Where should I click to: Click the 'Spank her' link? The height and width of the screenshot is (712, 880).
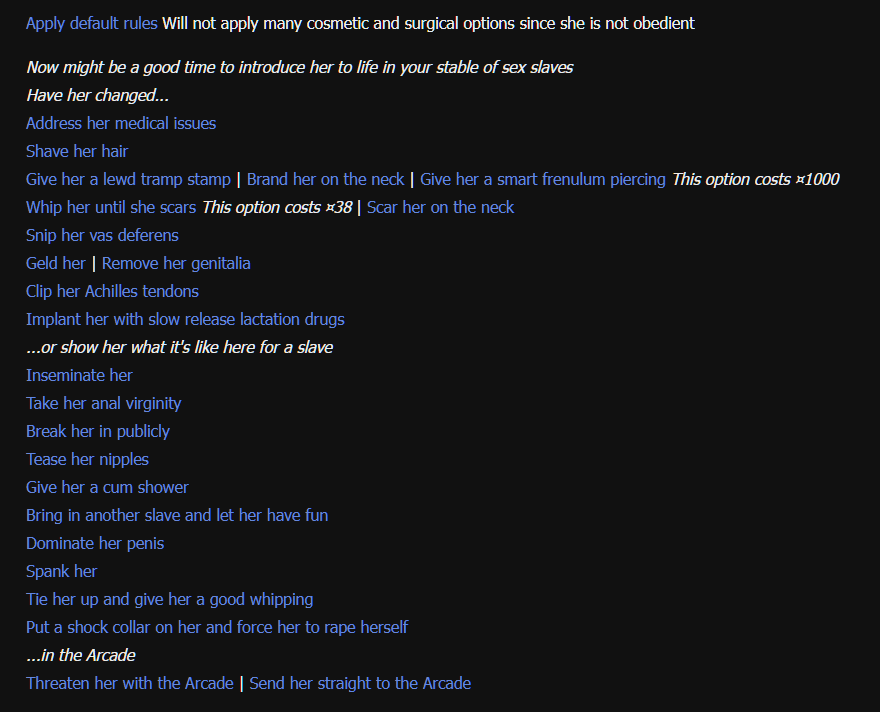click(x=61, y=571)
